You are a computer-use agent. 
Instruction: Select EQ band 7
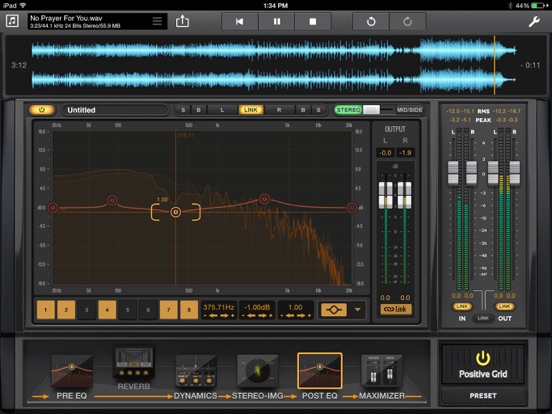click(169, 310)
